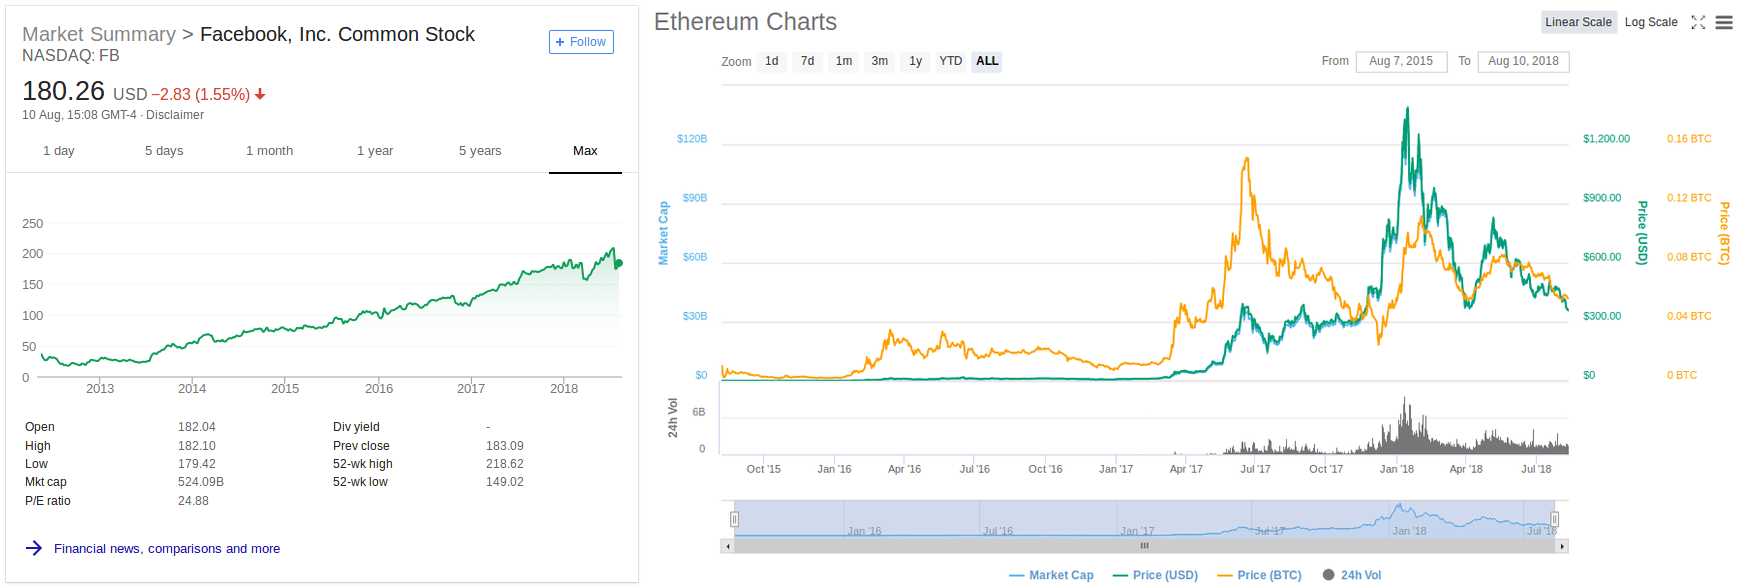The image size is (1743, 586).
Task: Set Ethereum chart zoom to 7d
Action: point(808,61)
